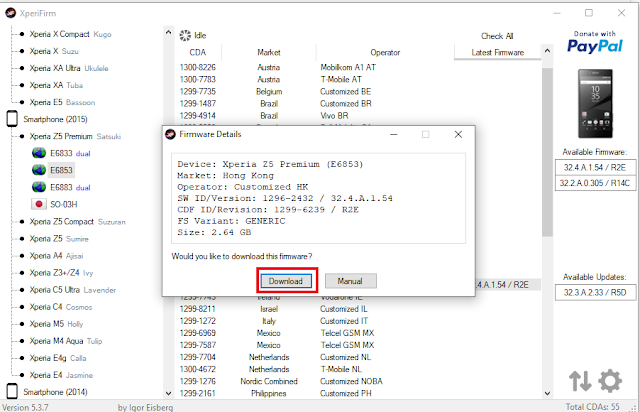Viewport: 640px width, 412px height.
Task: Select the 1300-8226 Mobilkom A1 AT row
Action: pyautogui.click(x=358, y=67)
